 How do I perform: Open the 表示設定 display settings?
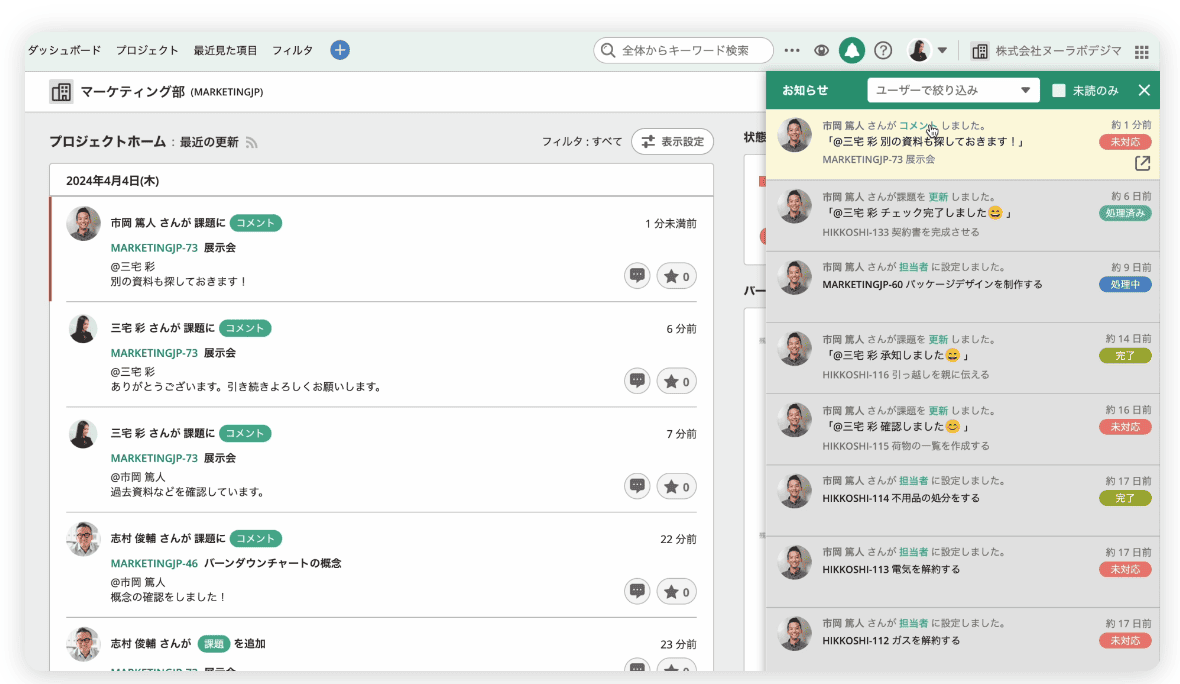[x=673, y=142]
